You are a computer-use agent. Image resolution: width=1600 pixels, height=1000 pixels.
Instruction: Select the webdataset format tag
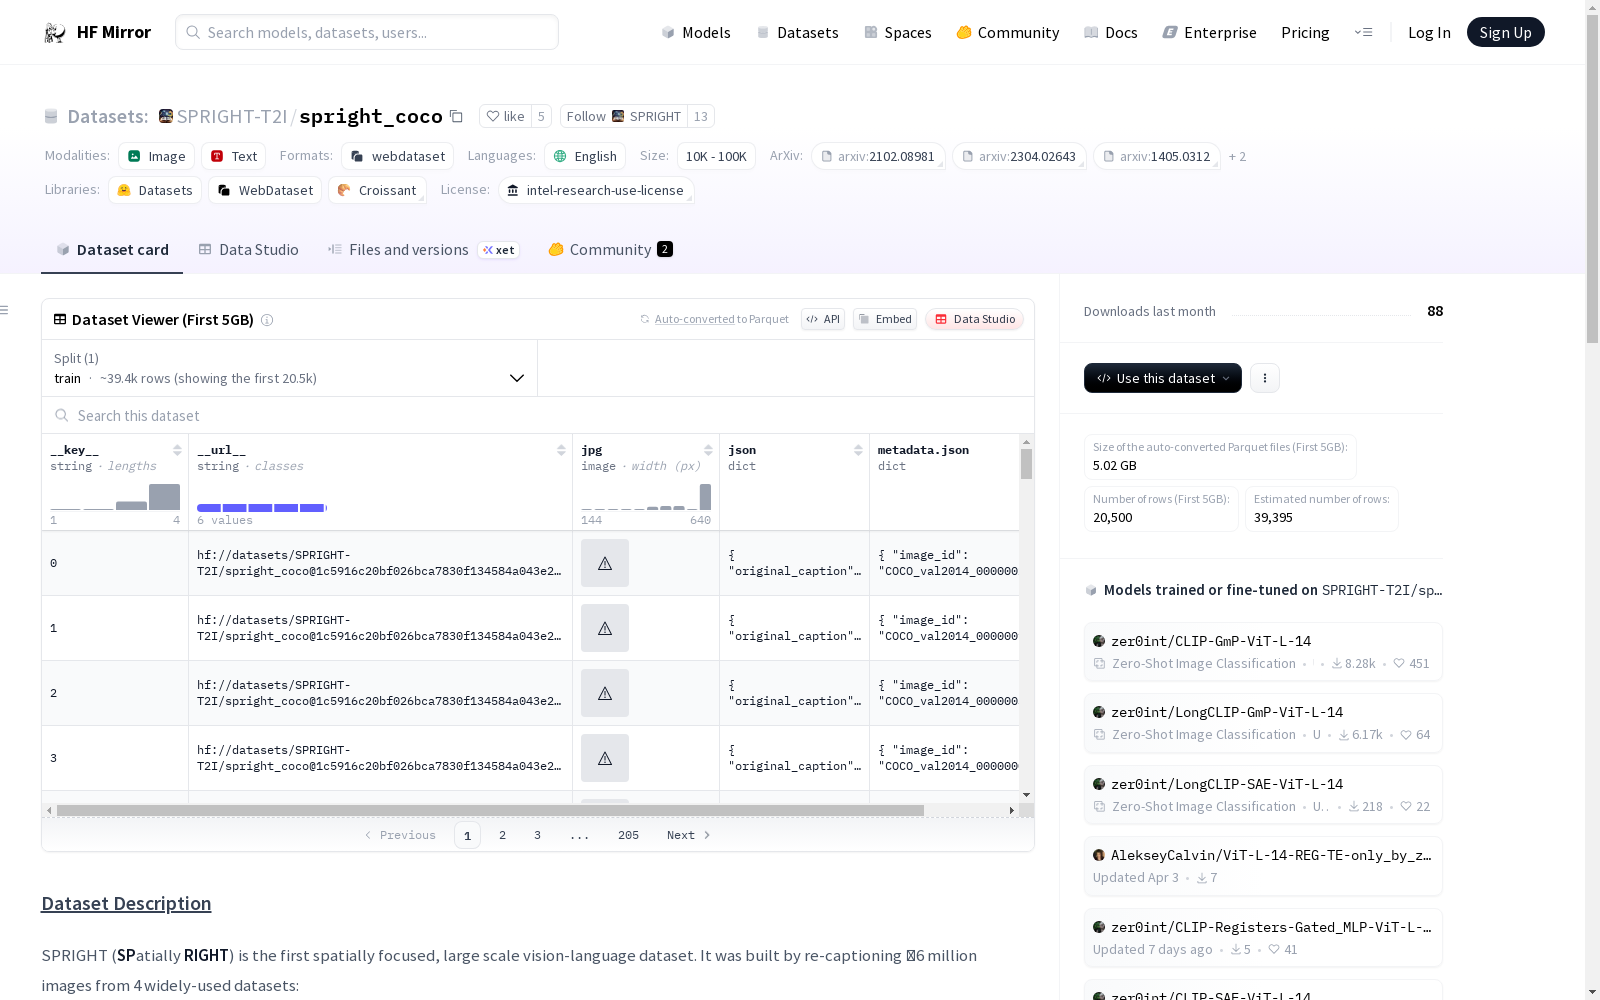click(397, 156)
